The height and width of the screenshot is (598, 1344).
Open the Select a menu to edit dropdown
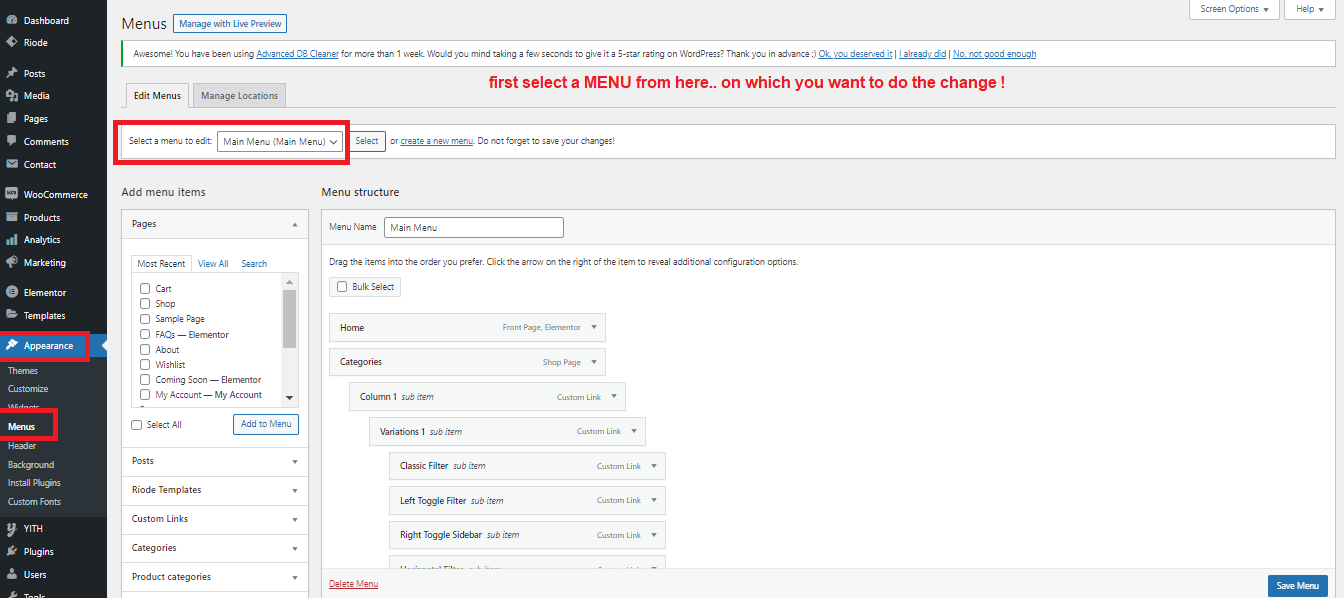coord(280,141)
